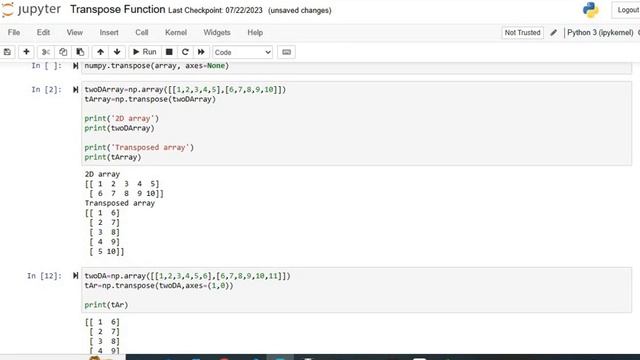
Task: Click the Python 3 (ipykernel) kernel indicator
Action: tap(600, 33)
